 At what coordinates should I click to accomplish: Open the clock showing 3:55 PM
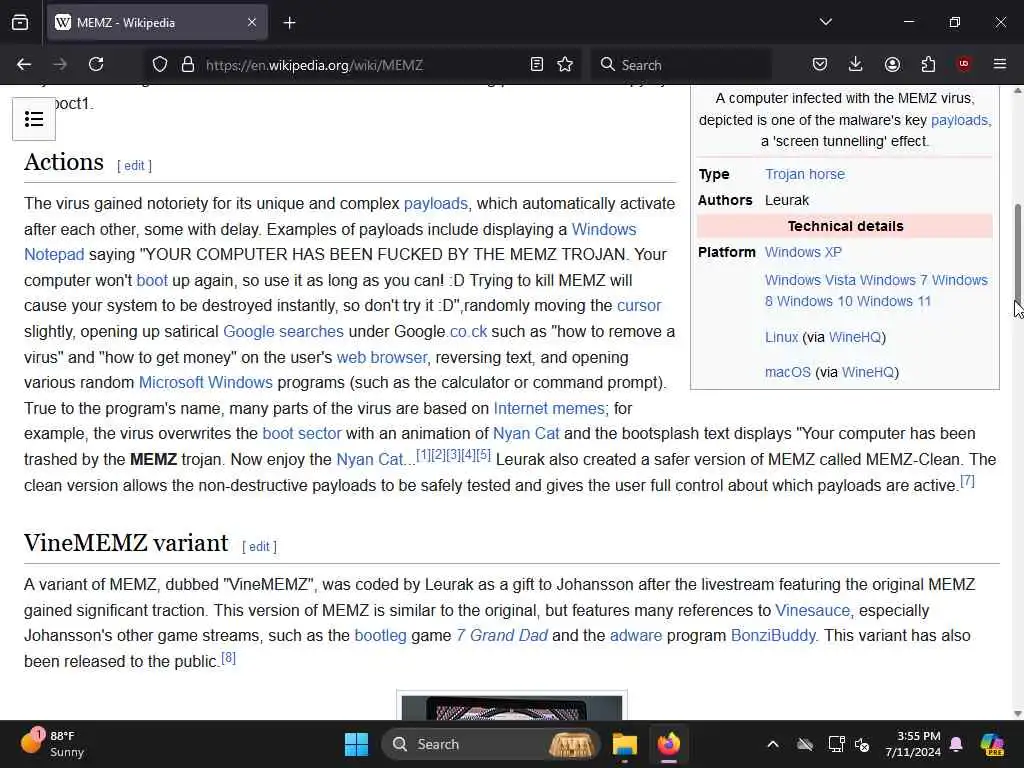coord(913,744)
